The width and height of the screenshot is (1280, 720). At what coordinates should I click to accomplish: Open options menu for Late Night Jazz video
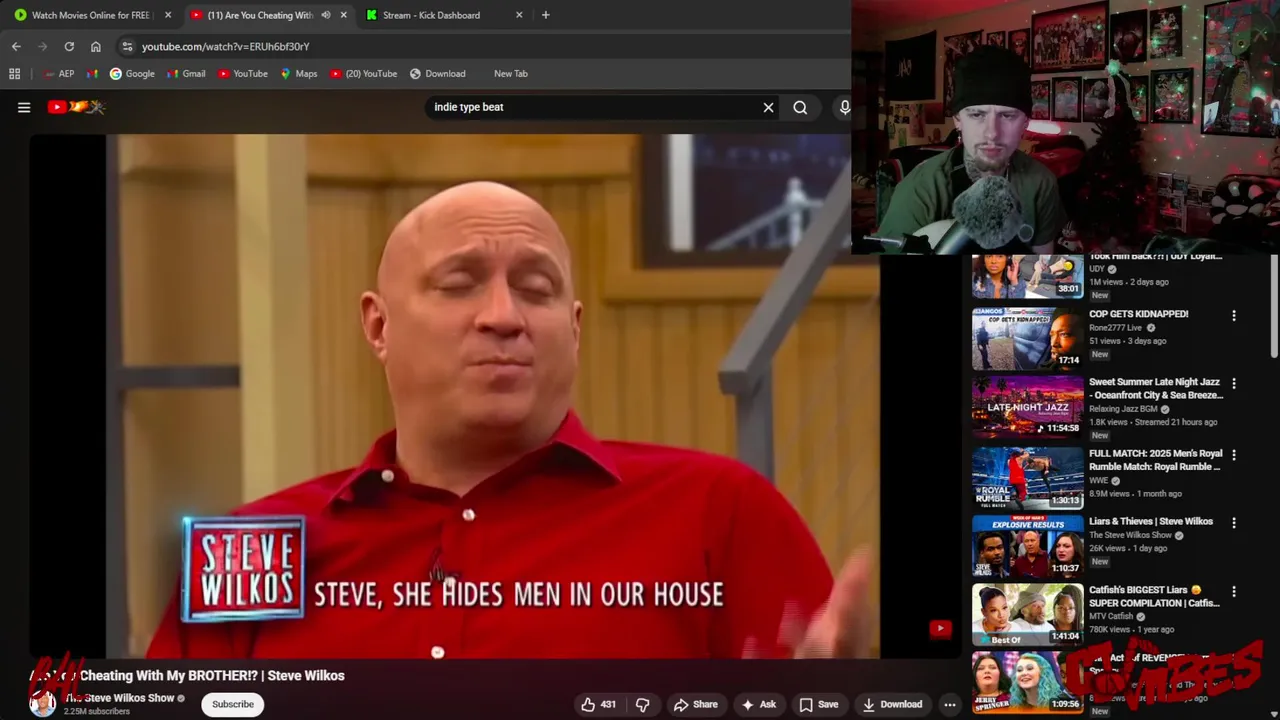click(1233, 383)
